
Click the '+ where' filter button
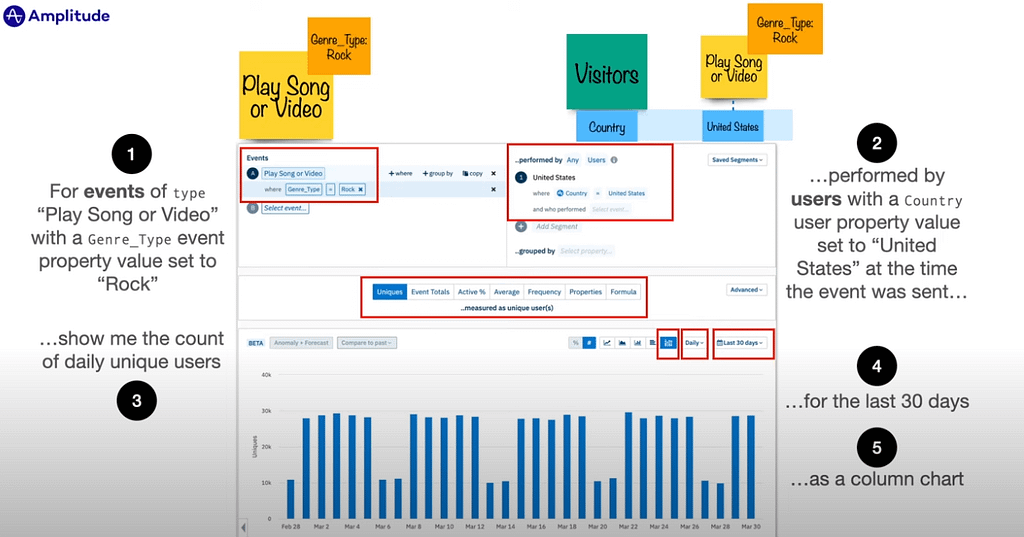point(400,174)
